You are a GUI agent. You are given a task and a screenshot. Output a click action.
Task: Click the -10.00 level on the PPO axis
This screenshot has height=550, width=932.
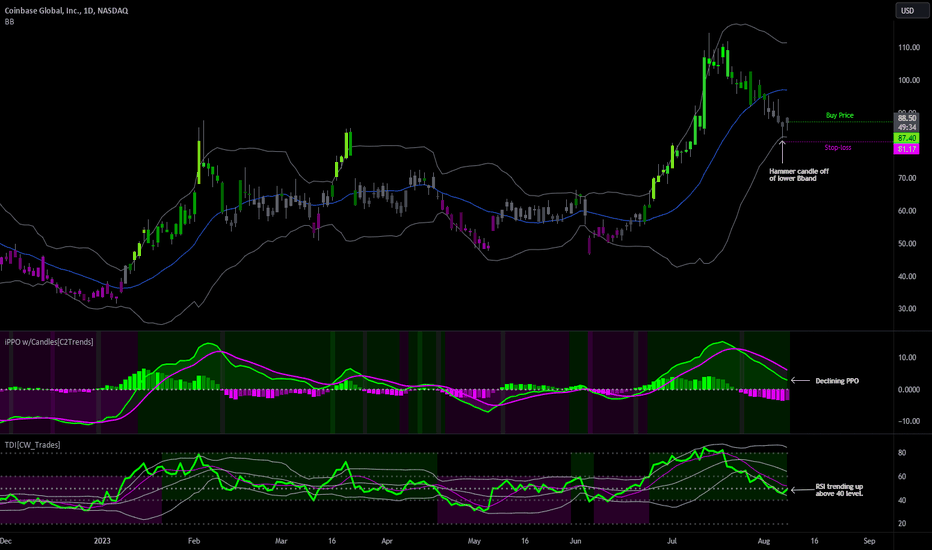pyautogui.click(x=909, y=421)
